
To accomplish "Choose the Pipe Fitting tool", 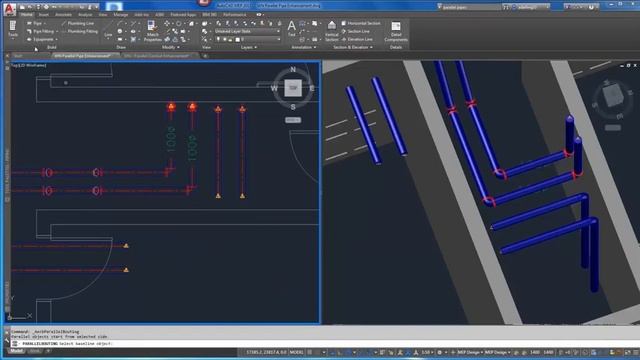I will coord(40,31).
